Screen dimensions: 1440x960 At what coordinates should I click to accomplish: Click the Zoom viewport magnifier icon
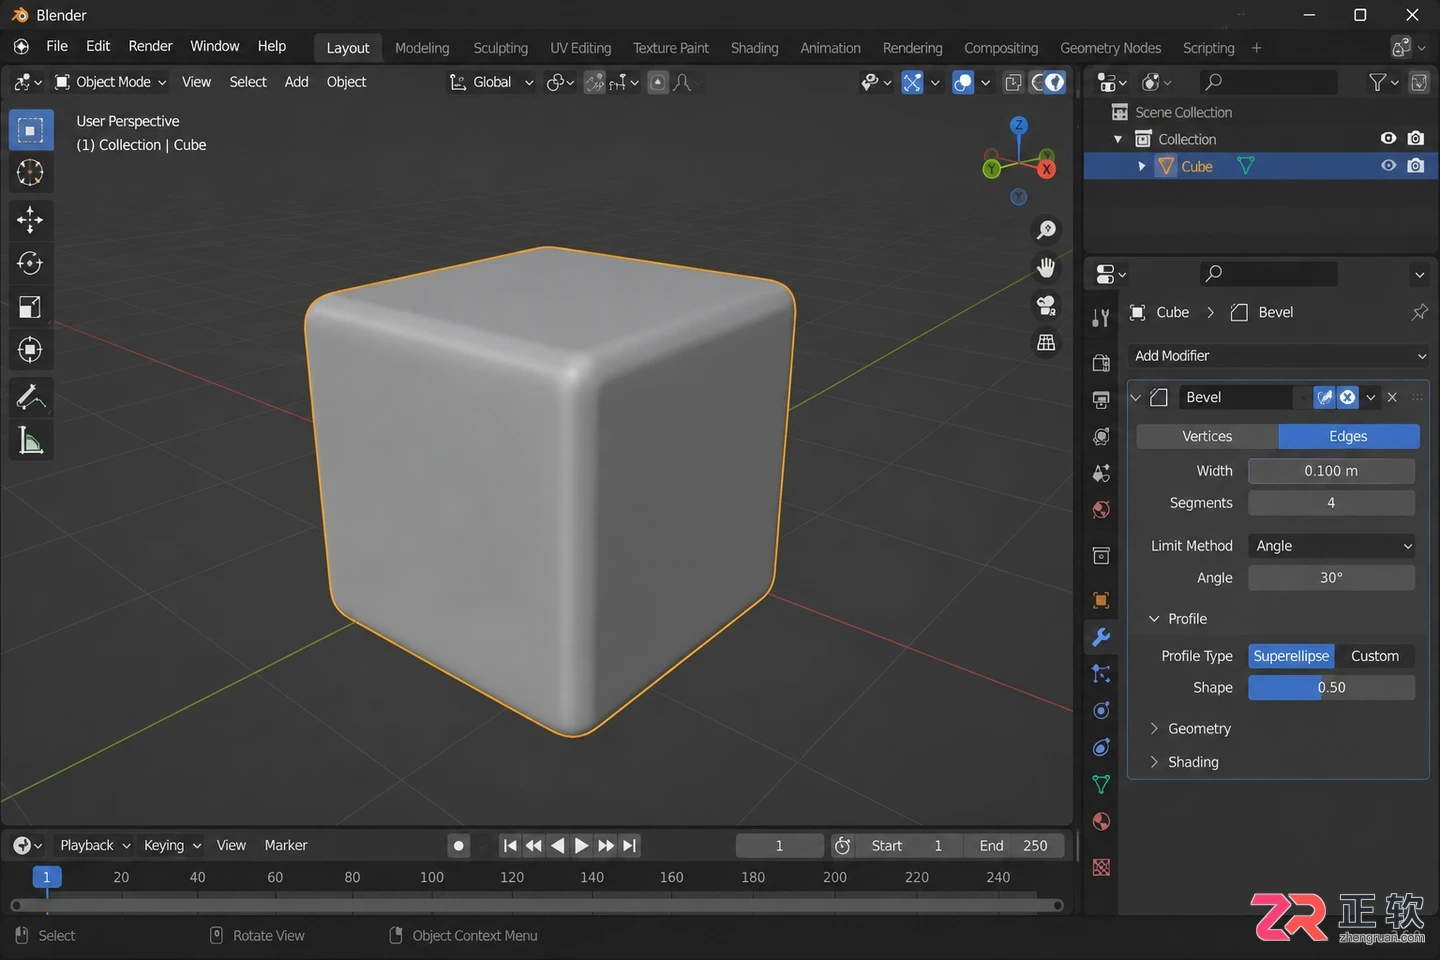click(1046, 230)
